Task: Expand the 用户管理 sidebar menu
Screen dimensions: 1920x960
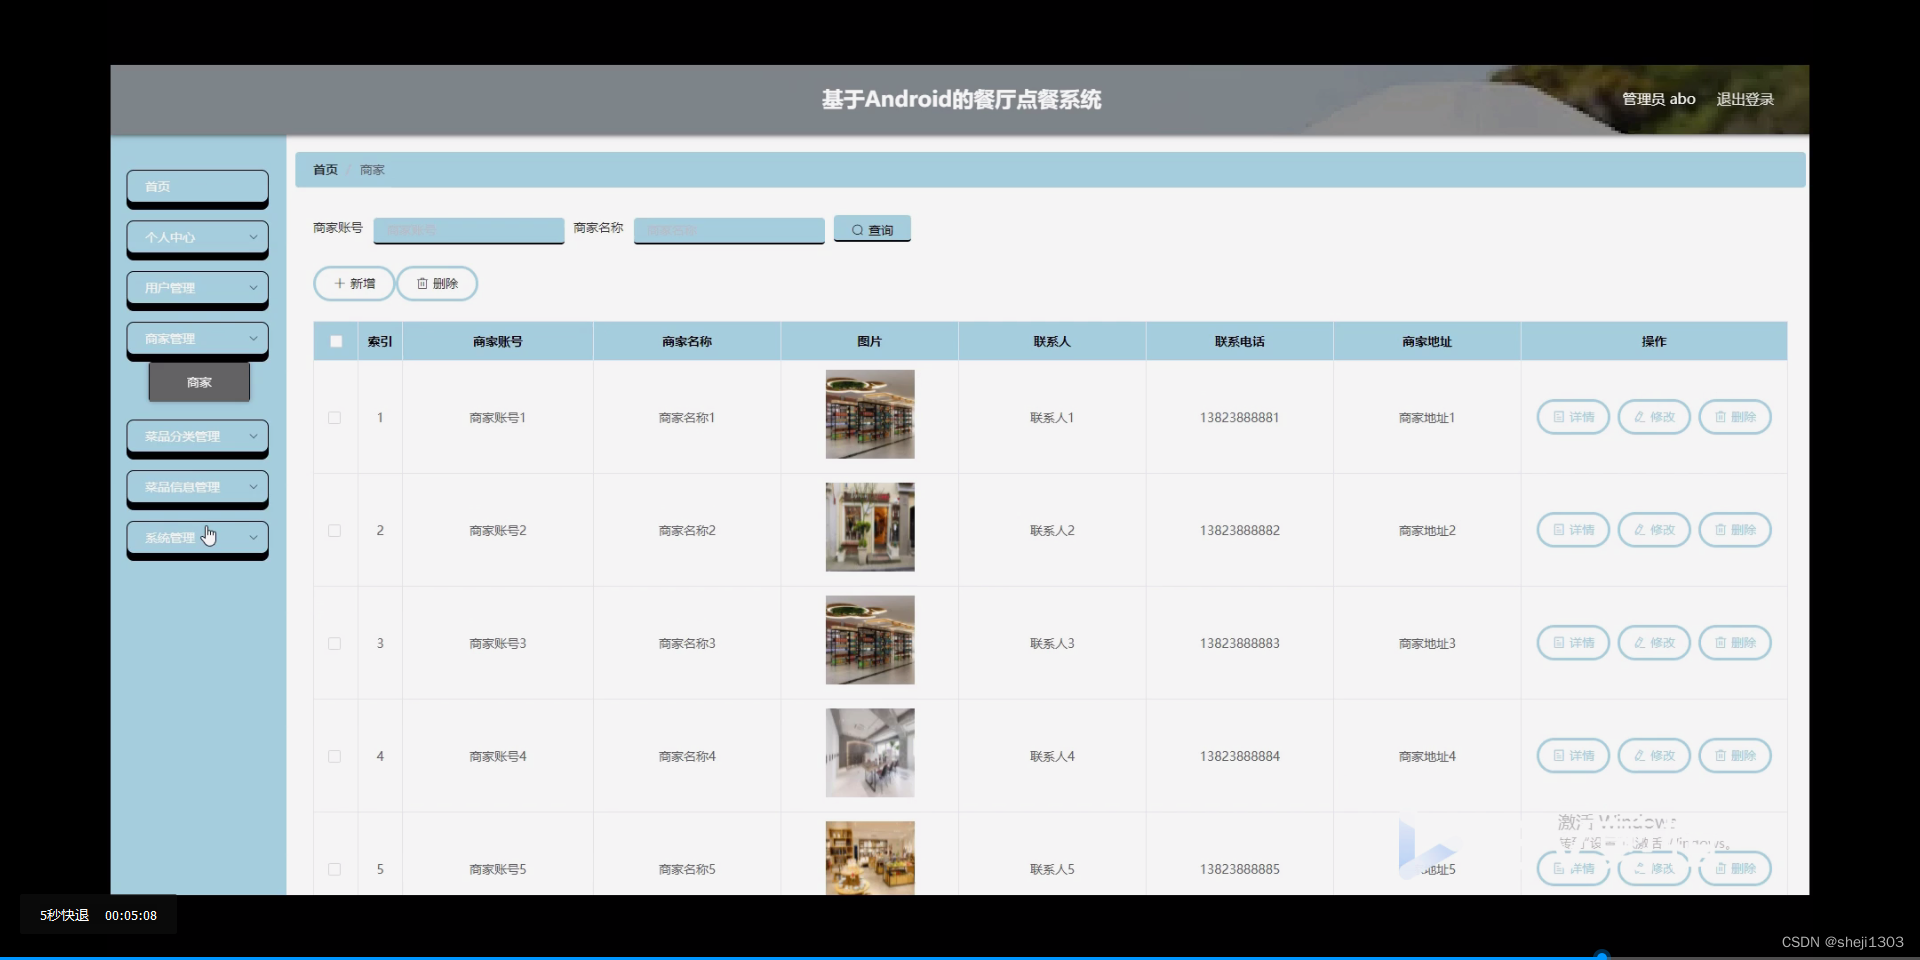Action: coord(197,289)
